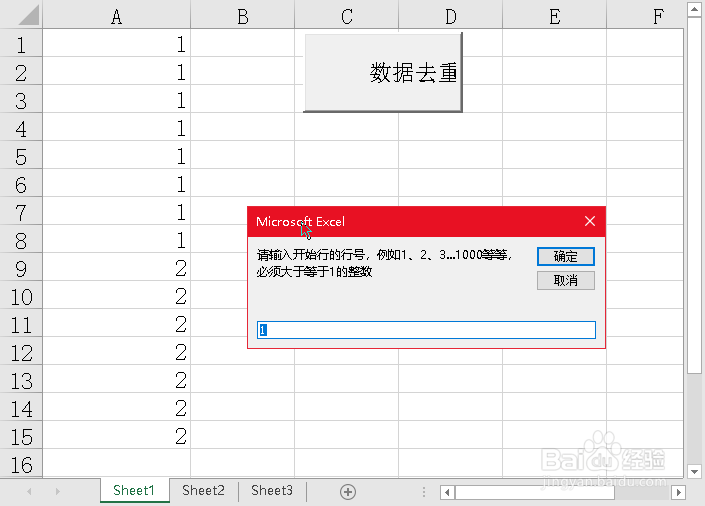Click vertical scrollbar up arrow
This screenshot has width=705, height=506.
(x=694, y=10)
